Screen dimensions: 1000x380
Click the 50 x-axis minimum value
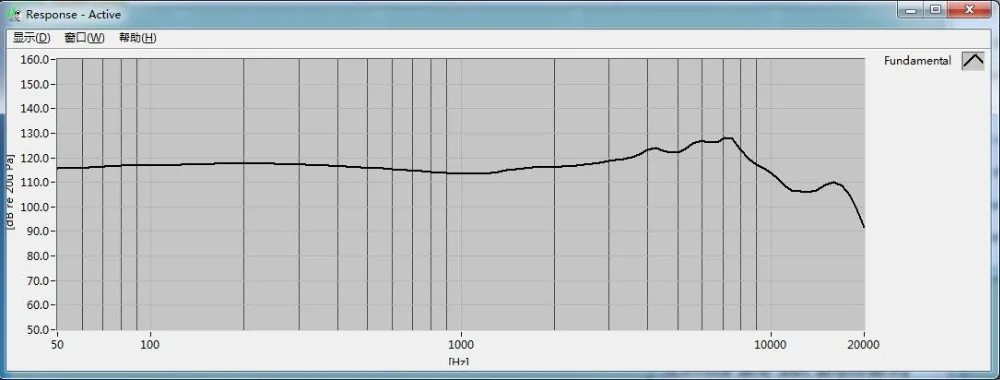click(x=57, y=344)
